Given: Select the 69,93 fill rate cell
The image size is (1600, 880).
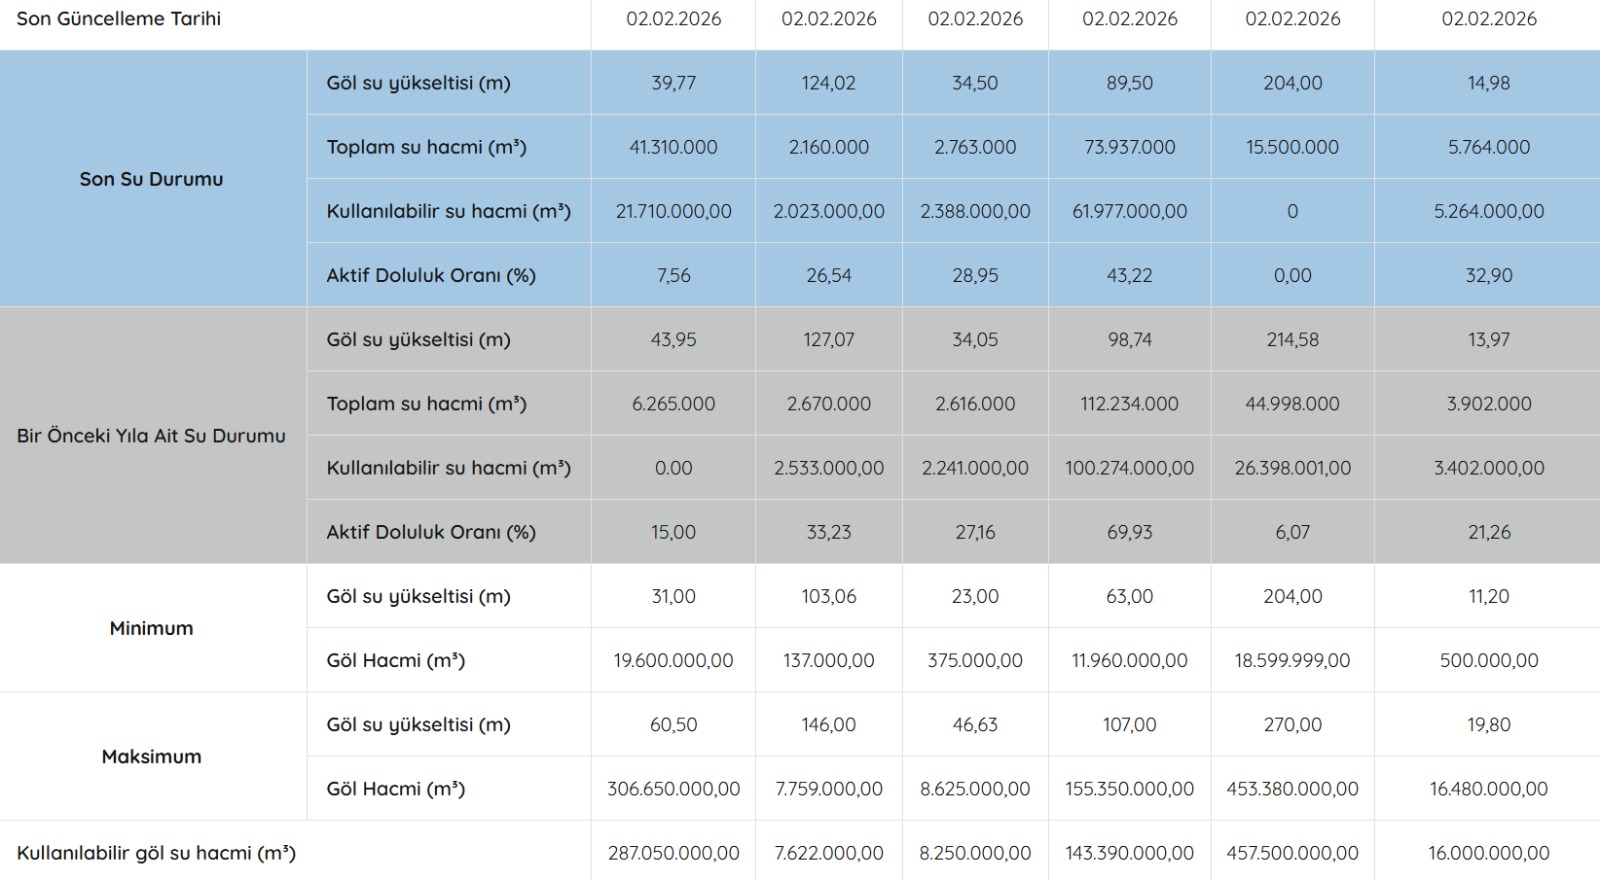Looking at the screenshot, I should coord(1129,532).
